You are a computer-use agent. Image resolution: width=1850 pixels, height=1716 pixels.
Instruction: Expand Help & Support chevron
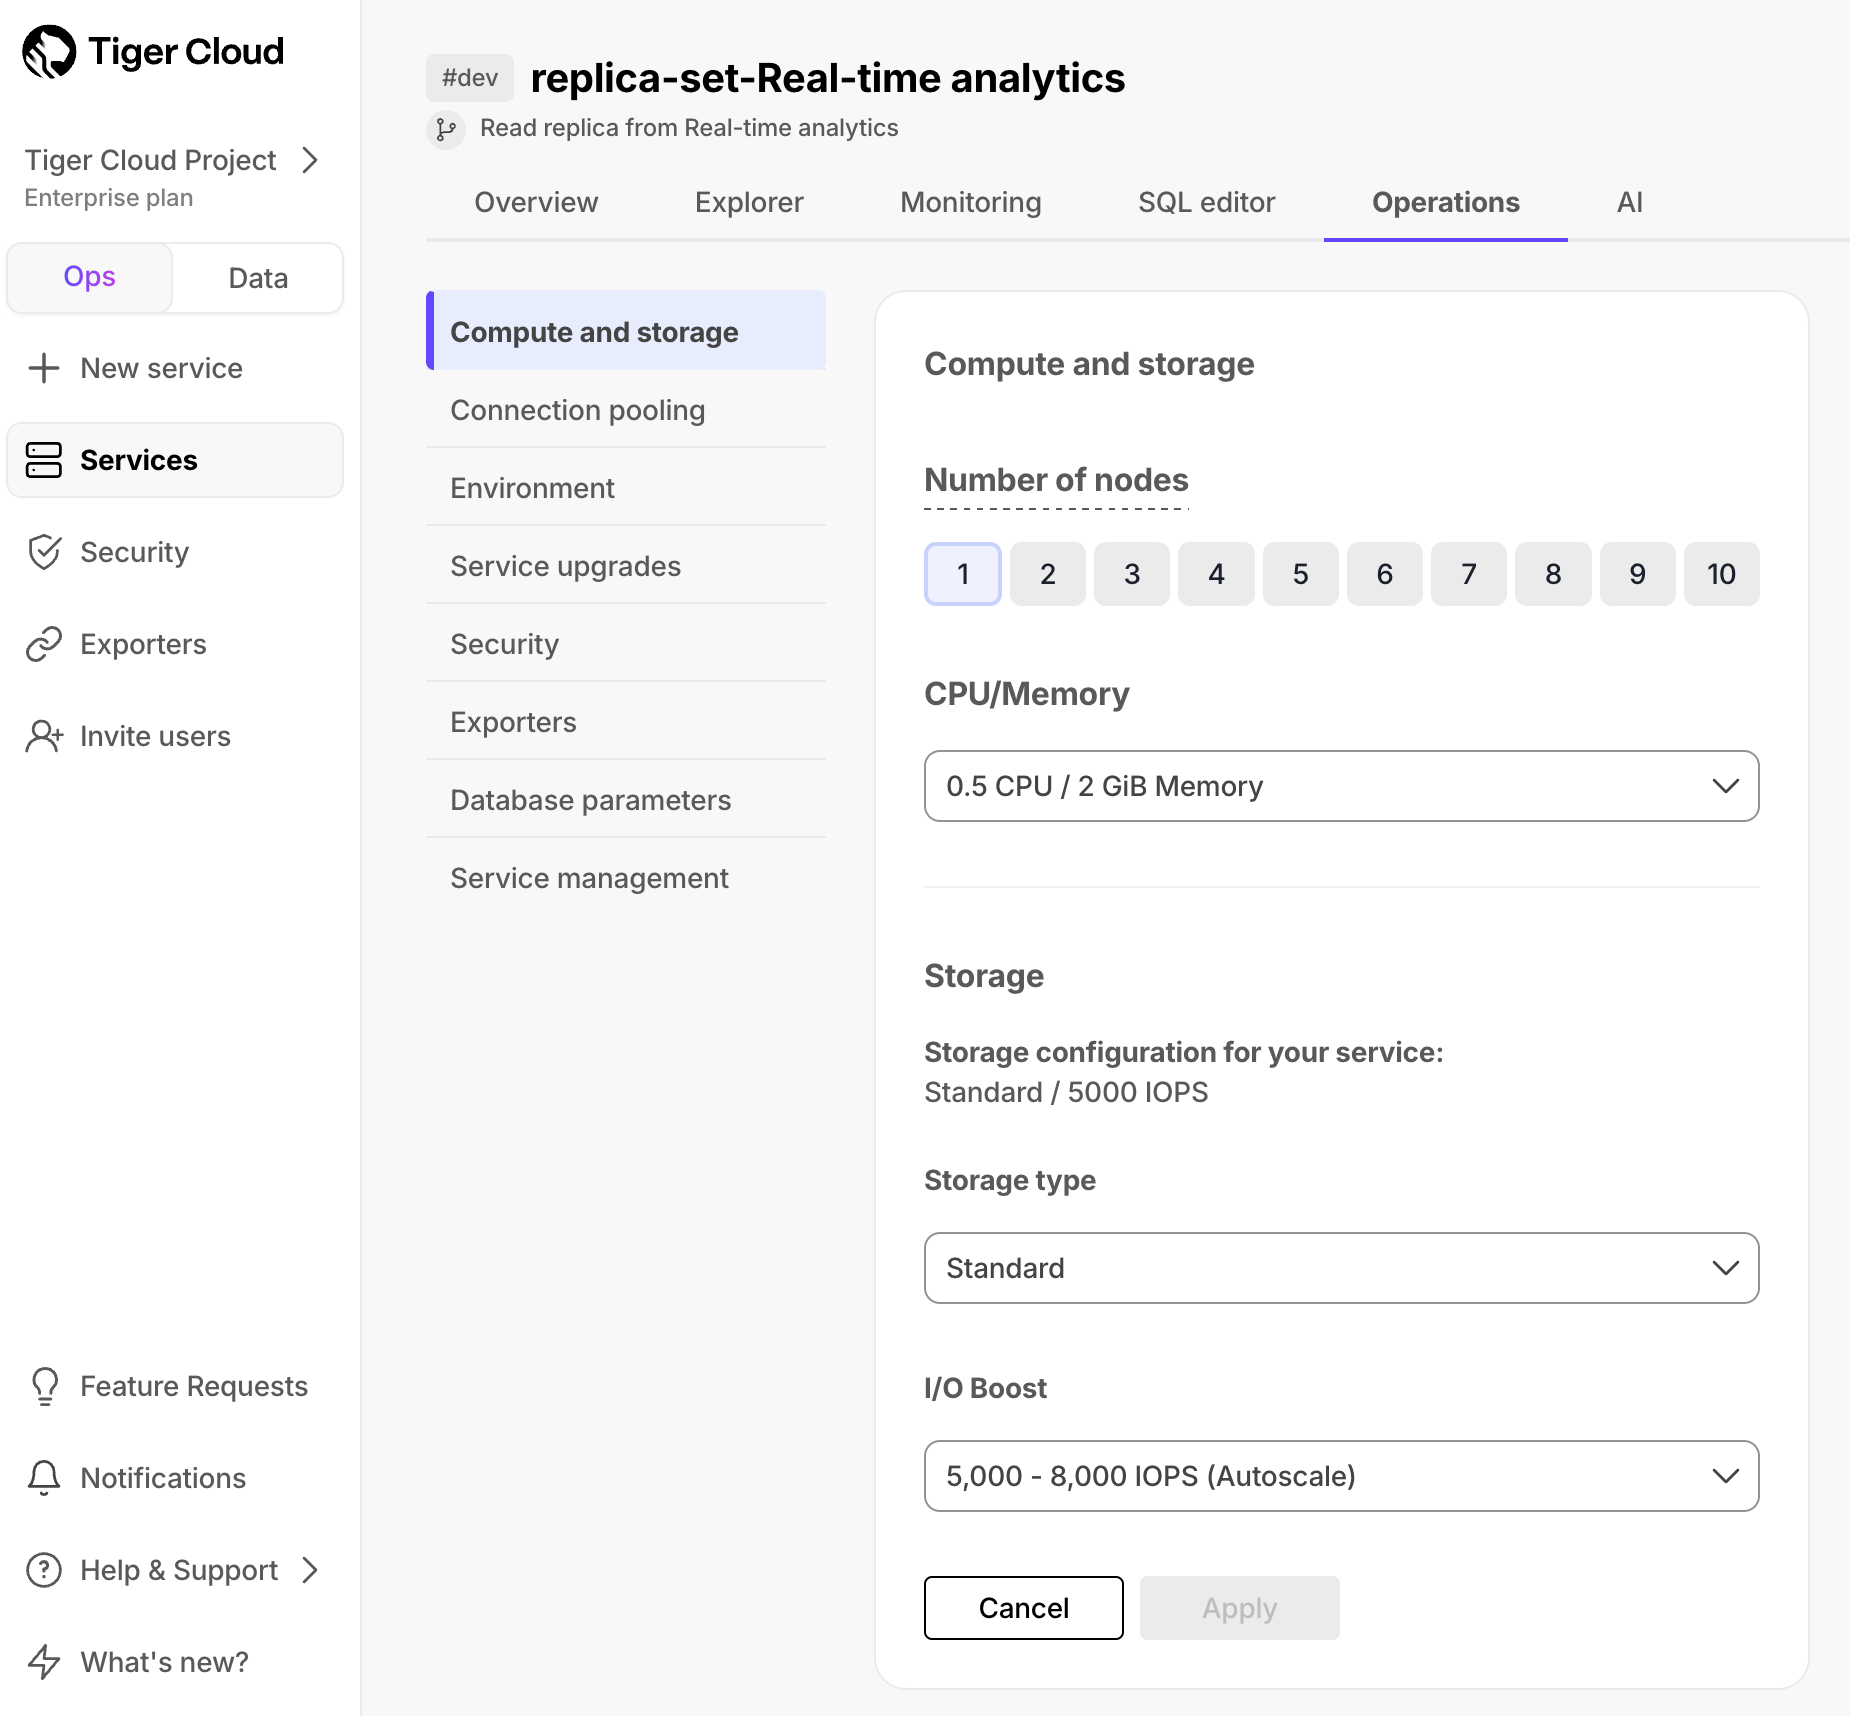pos(310,1570)
